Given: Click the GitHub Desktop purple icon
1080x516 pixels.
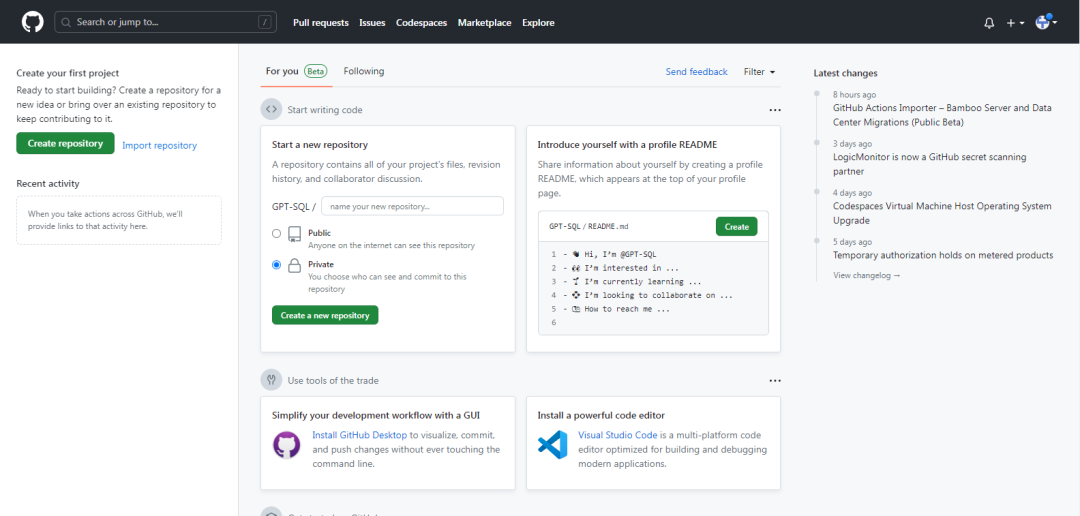Looking at the screenshot, I should (x=287, y=445).
